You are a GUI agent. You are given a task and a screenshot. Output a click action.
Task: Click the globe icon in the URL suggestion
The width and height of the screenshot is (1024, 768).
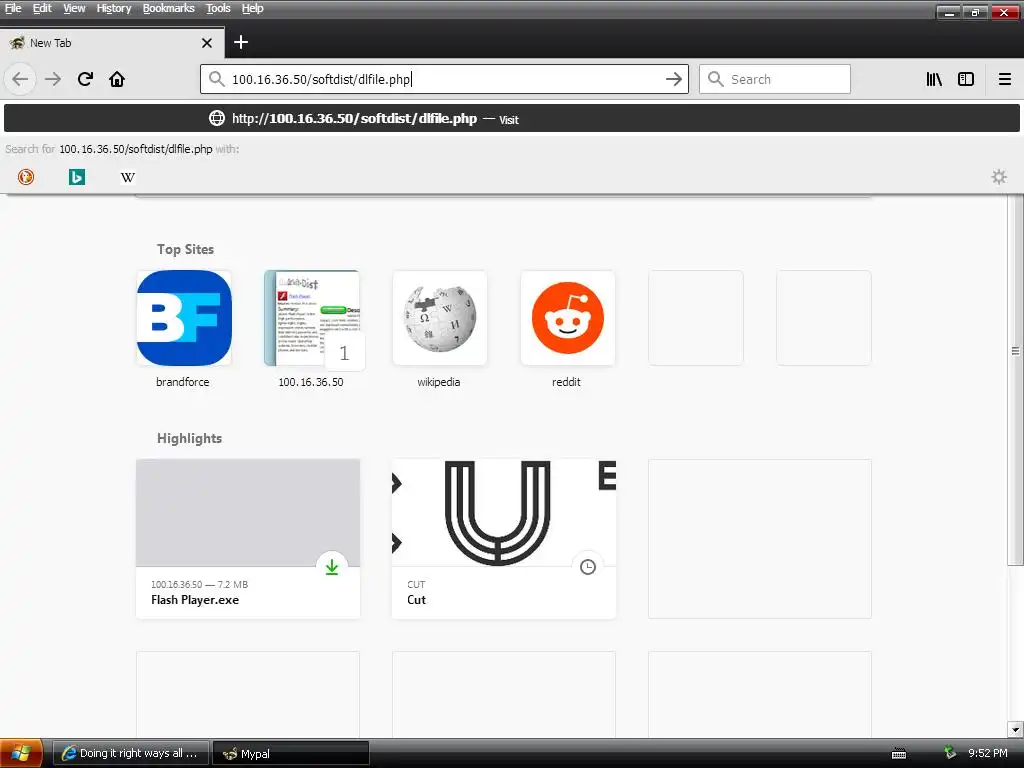217,118
